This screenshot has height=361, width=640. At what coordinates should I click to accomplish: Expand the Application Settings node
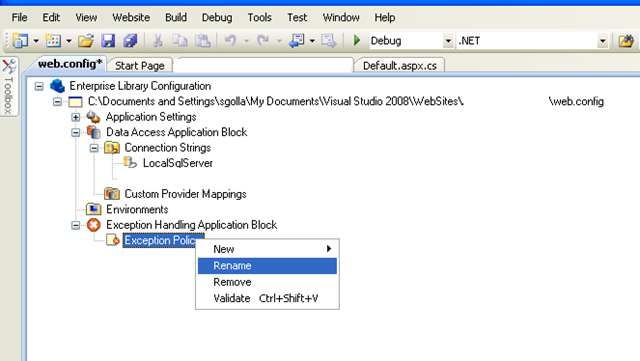click(76, 117)
